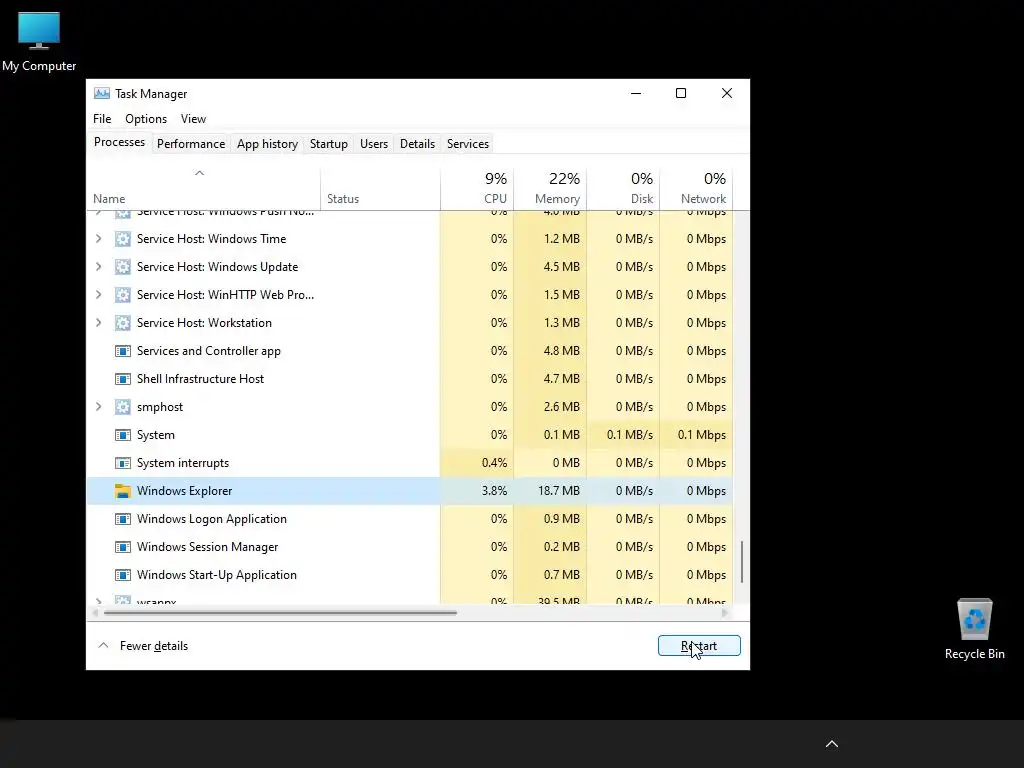Open the Options menu

146,119
